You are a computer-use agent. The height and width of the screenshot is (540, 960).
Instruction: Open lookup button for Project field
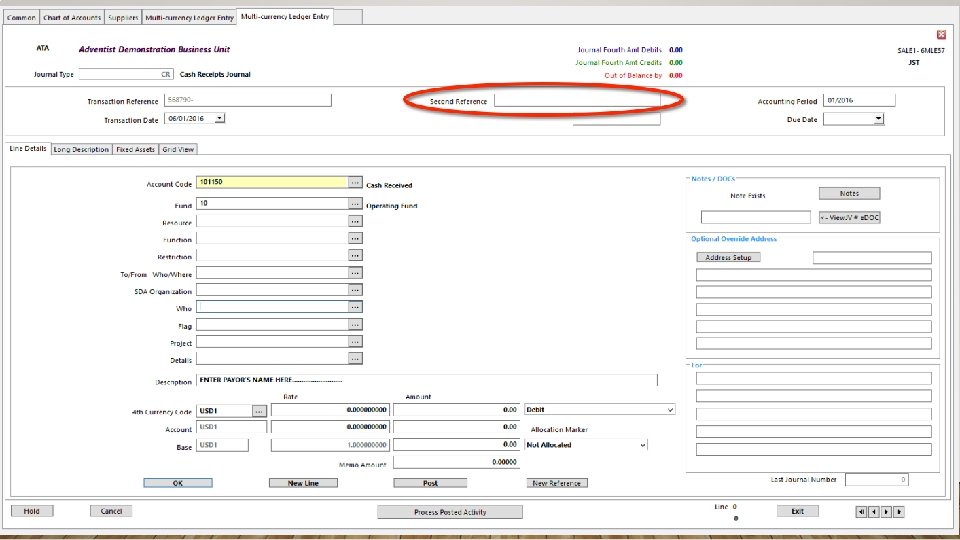355,342
